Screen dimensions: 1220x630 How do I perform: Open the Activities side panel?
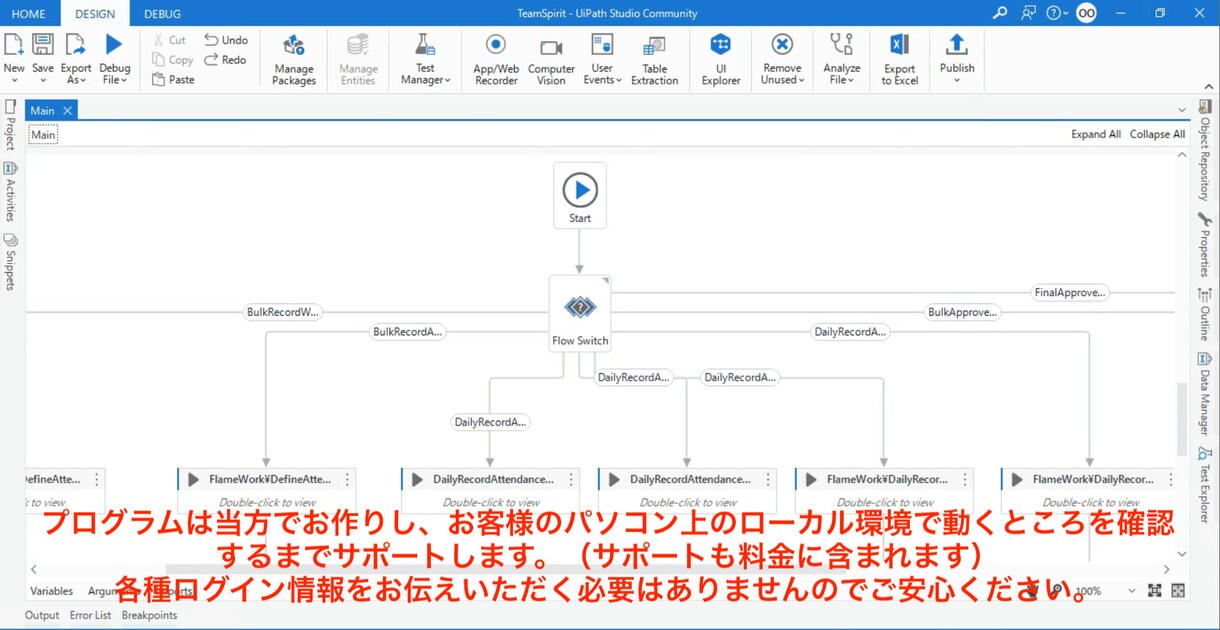point(10,192)
